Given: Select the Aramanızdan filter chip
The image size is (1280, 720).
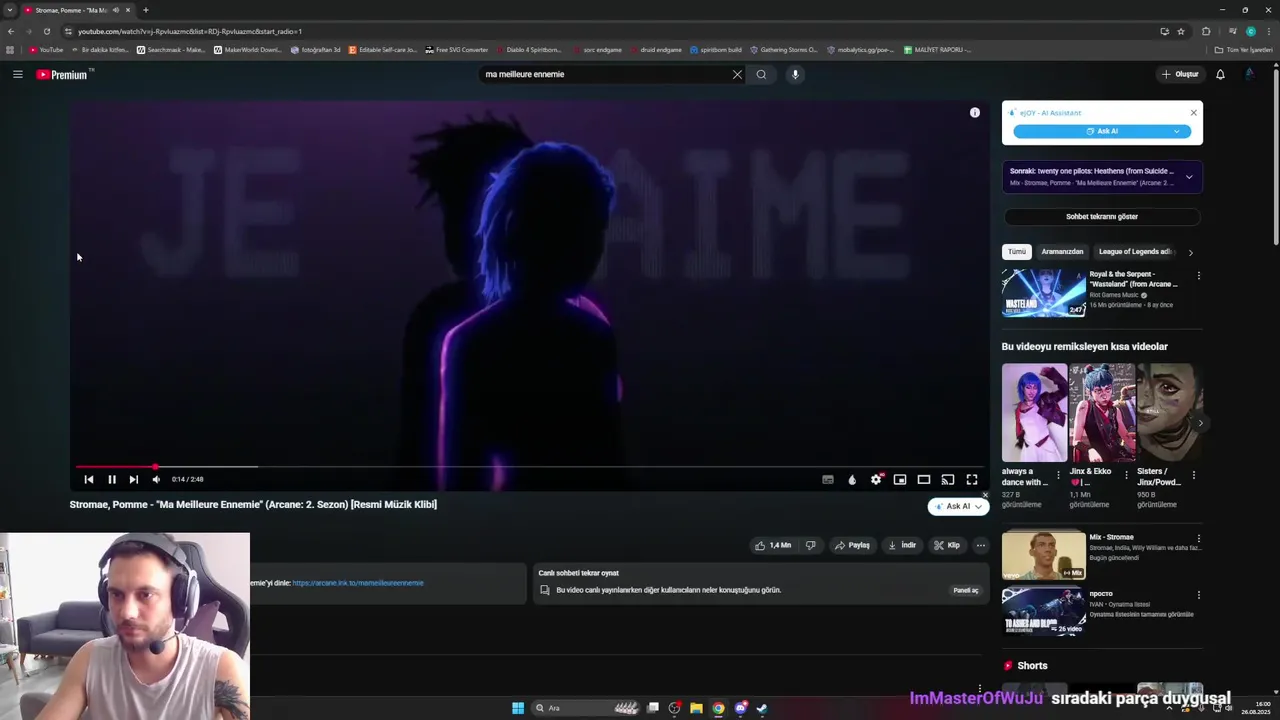Looking at the screenshot, I should coord(1062,252).
